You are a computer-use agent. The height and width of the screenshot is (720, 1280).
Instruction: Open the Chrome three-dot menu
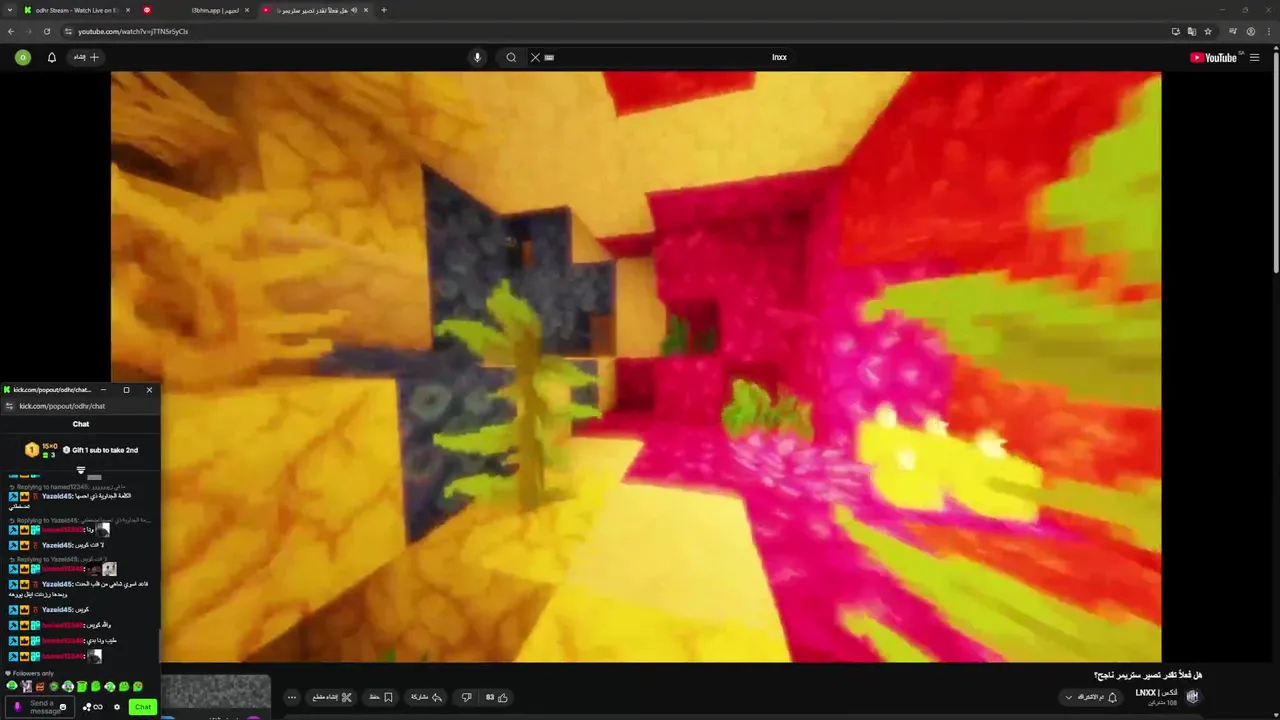click(1268, 31)
